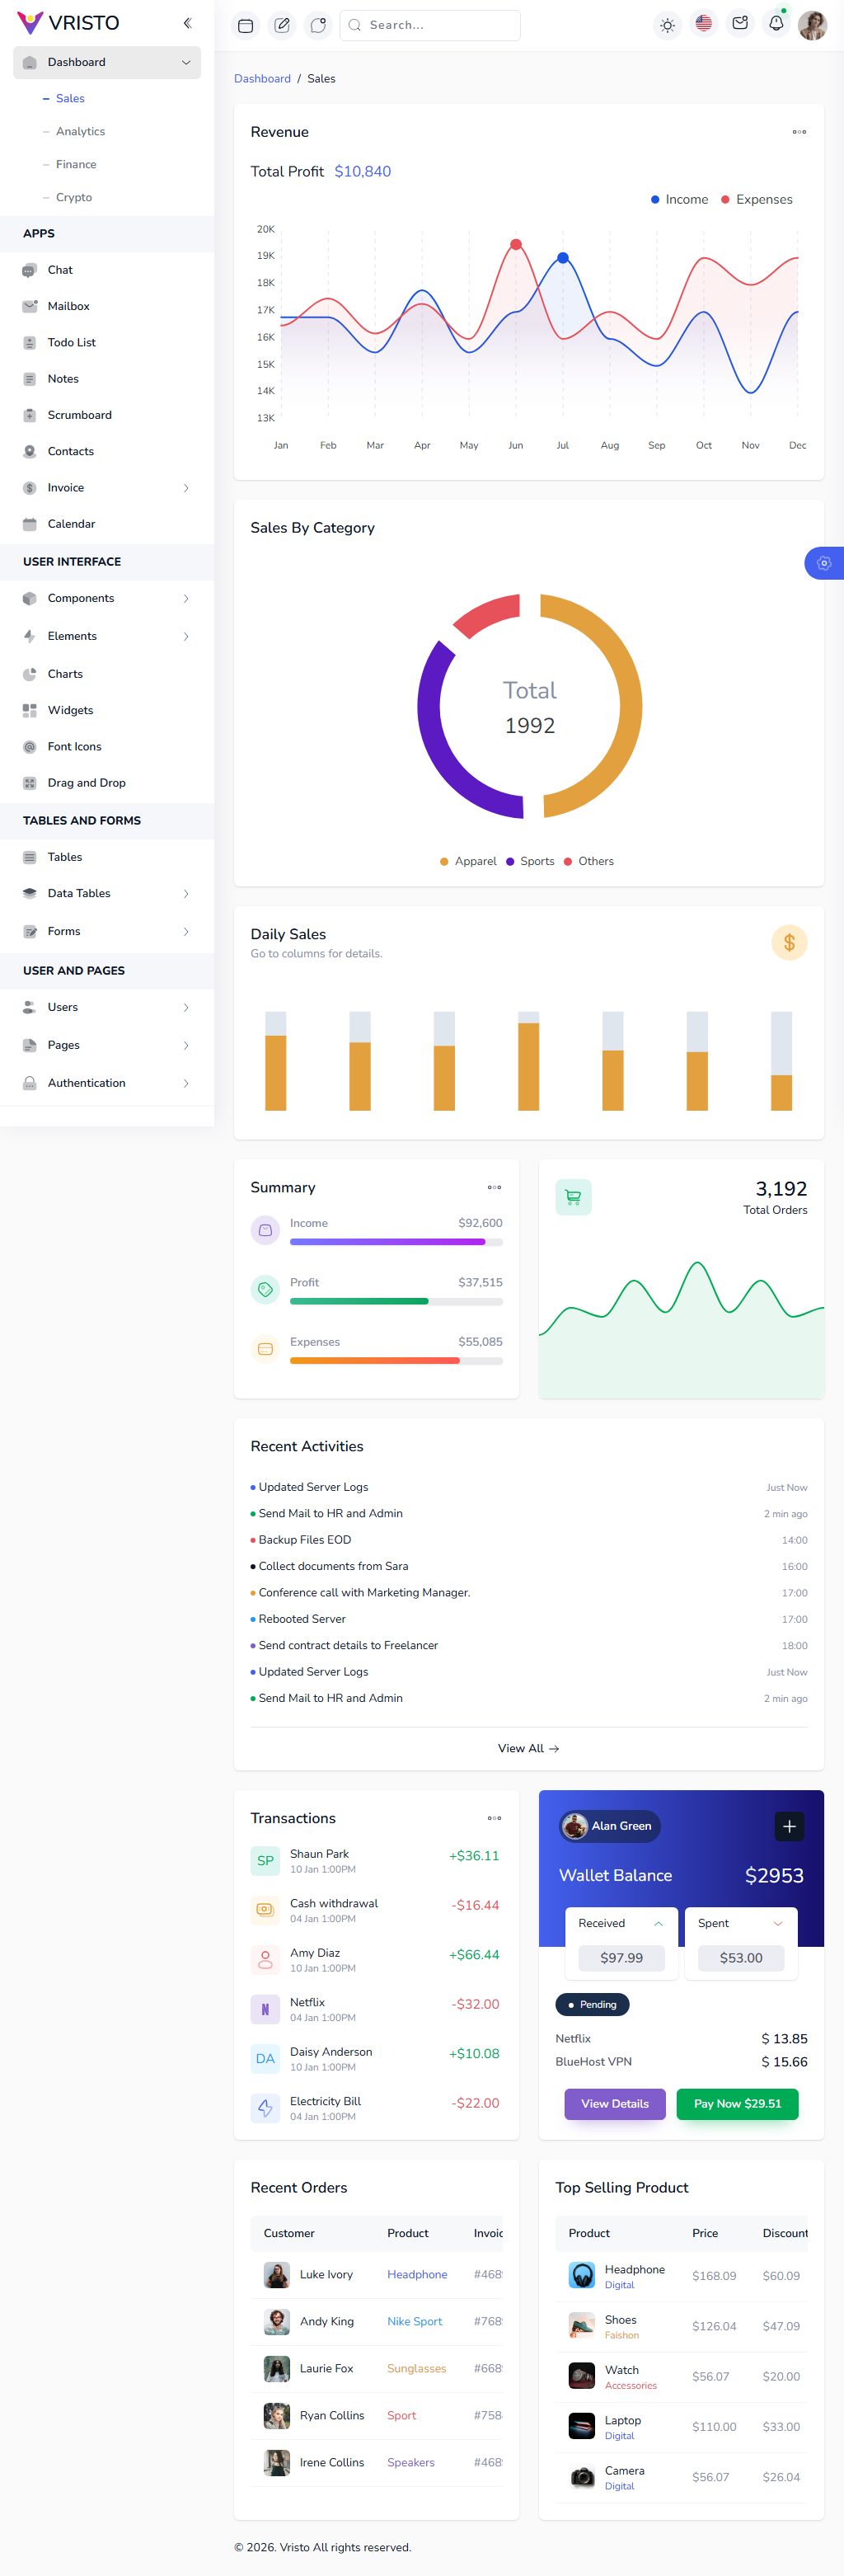
Task: Open Contacts from sidebar
Action: tap(107, 451)
